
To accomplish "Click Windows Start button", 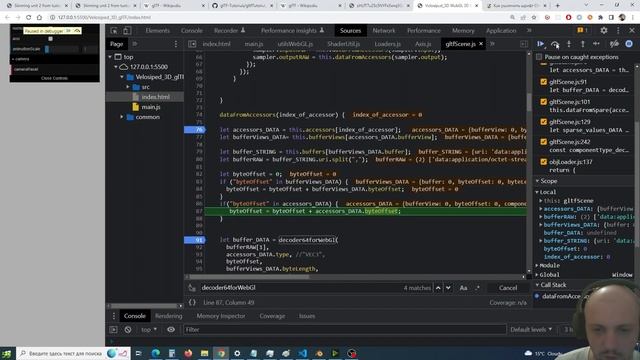I will pyautogui.click(x=7, y=353).
